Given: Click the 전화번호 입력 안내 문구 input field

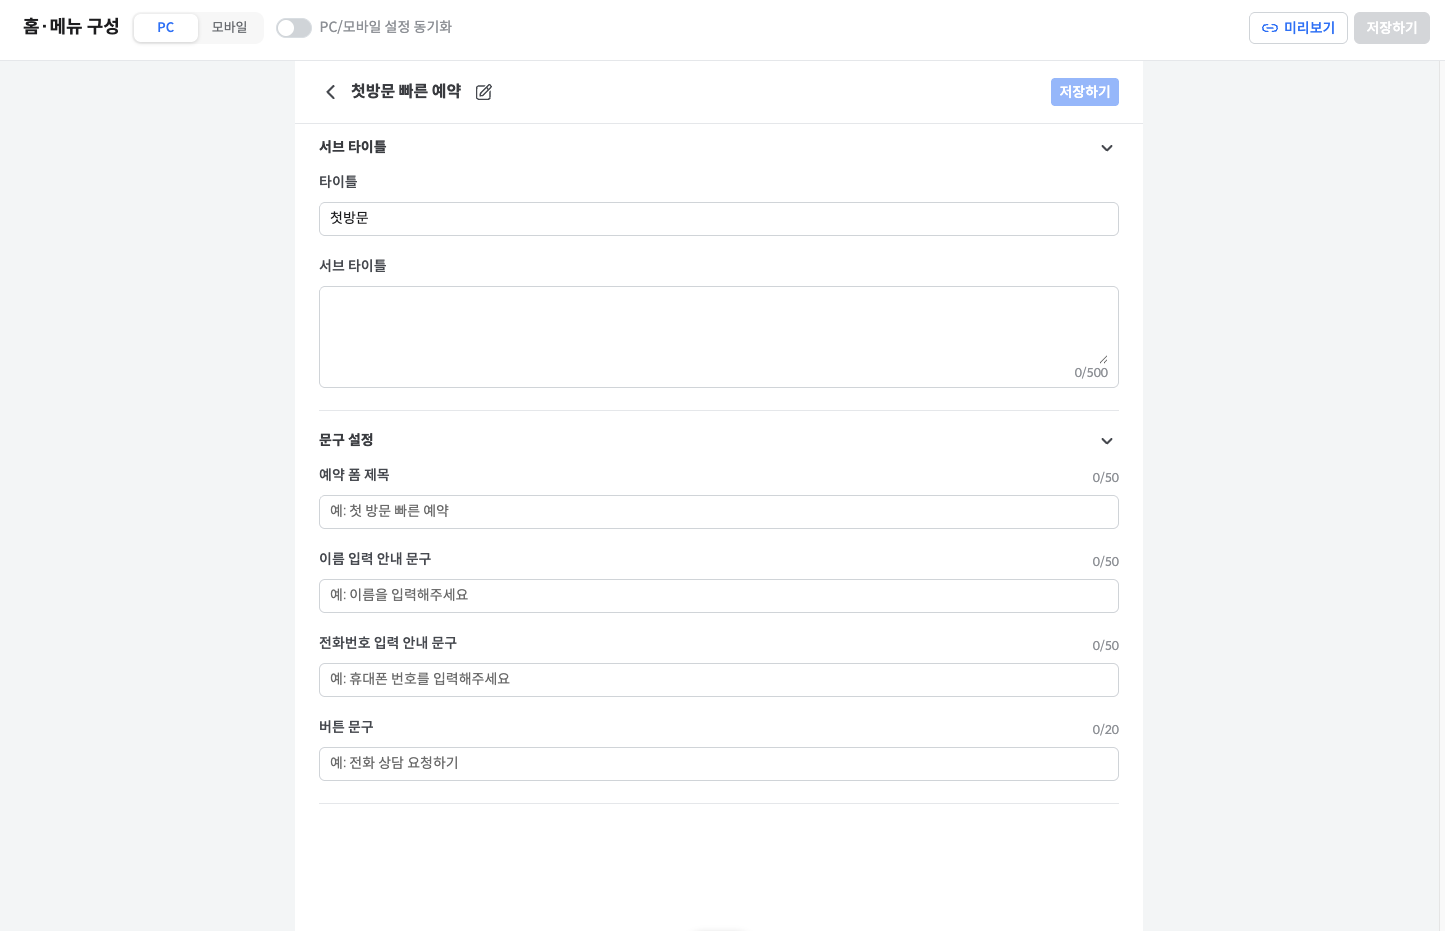Looking at the screenshot, I should [x=719, y=680].
